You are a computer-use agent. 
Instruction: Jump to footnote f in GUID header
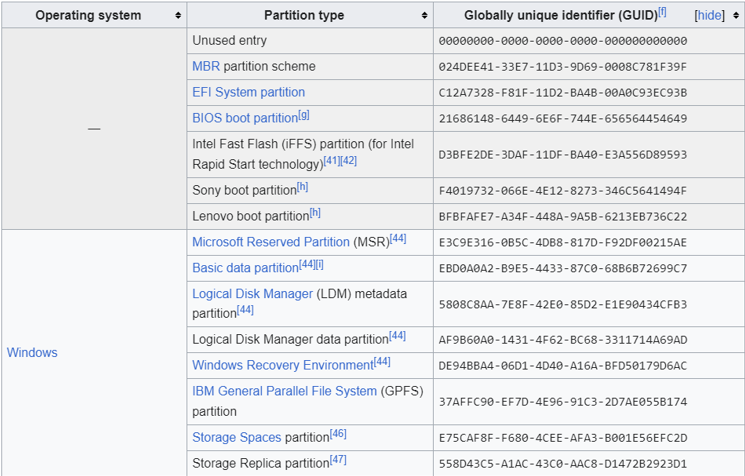(x=662, y=12)
